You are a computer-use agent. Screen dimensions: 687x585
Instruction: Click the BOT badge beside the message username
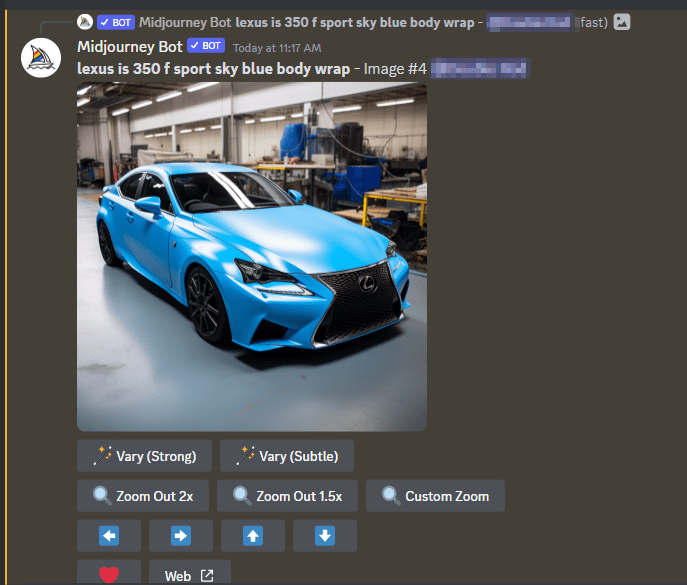point(205,46)
